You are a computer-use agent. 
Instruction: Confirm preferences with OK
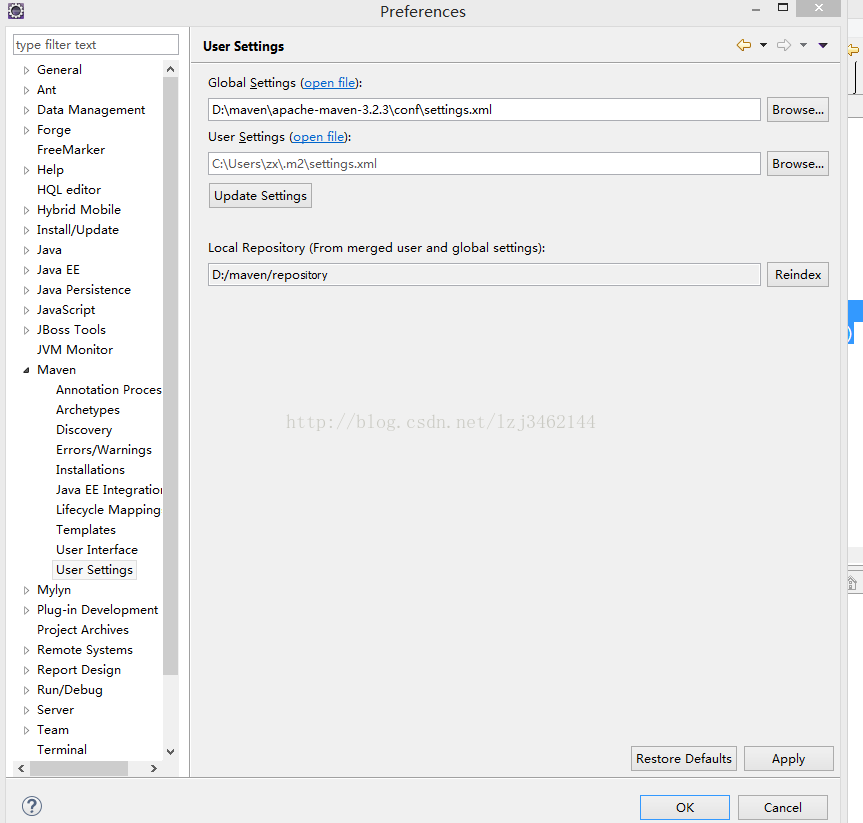685,808
